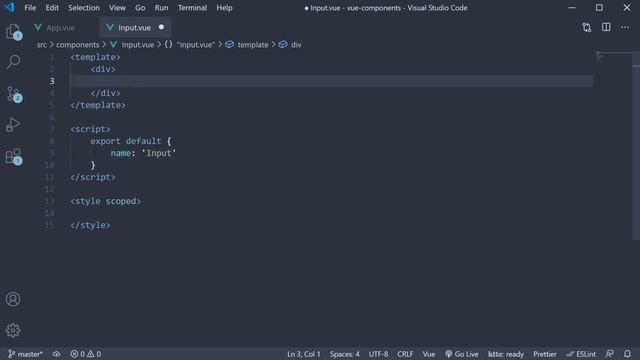Open the More Actions ellipsis menu
The width and height of the screenshot is (640, 360).
coord(625,27)
